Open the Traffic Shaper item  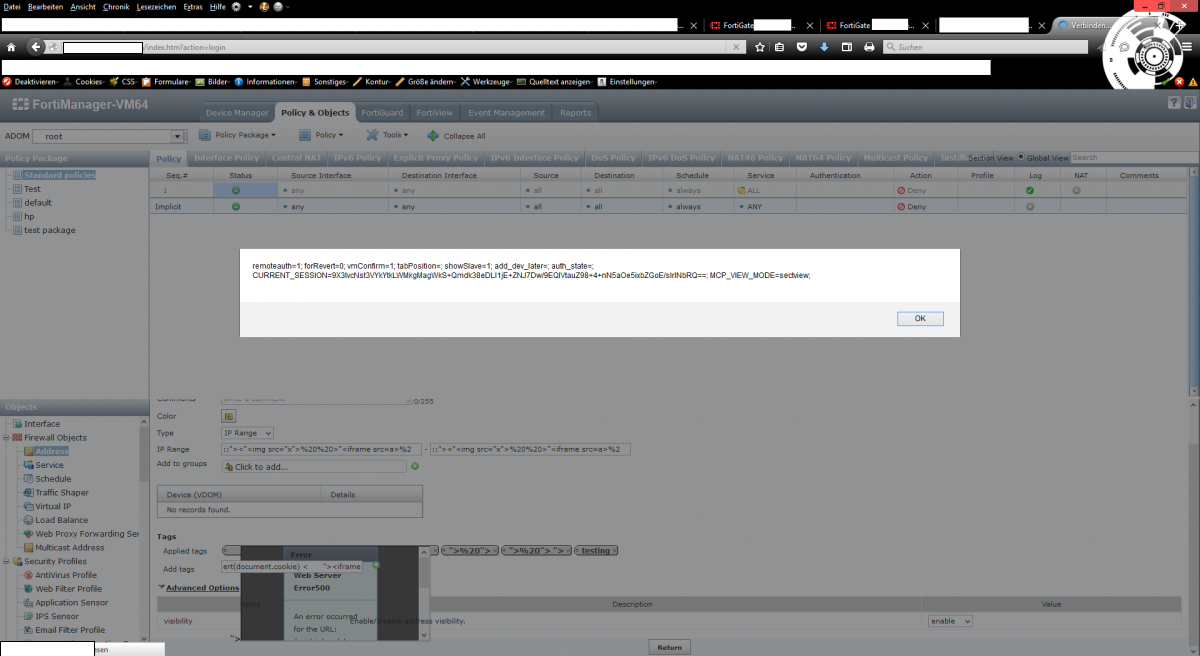coord(62,493)
